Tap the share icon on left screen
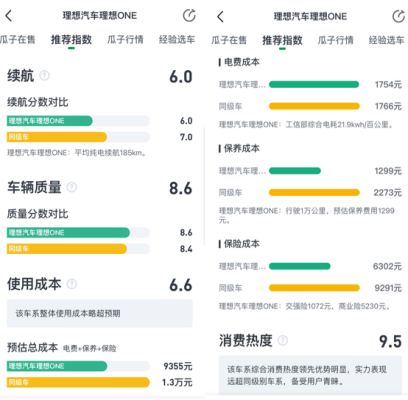Image resolution: width=408 pixels, height=400 pixels. click(189, 15)
